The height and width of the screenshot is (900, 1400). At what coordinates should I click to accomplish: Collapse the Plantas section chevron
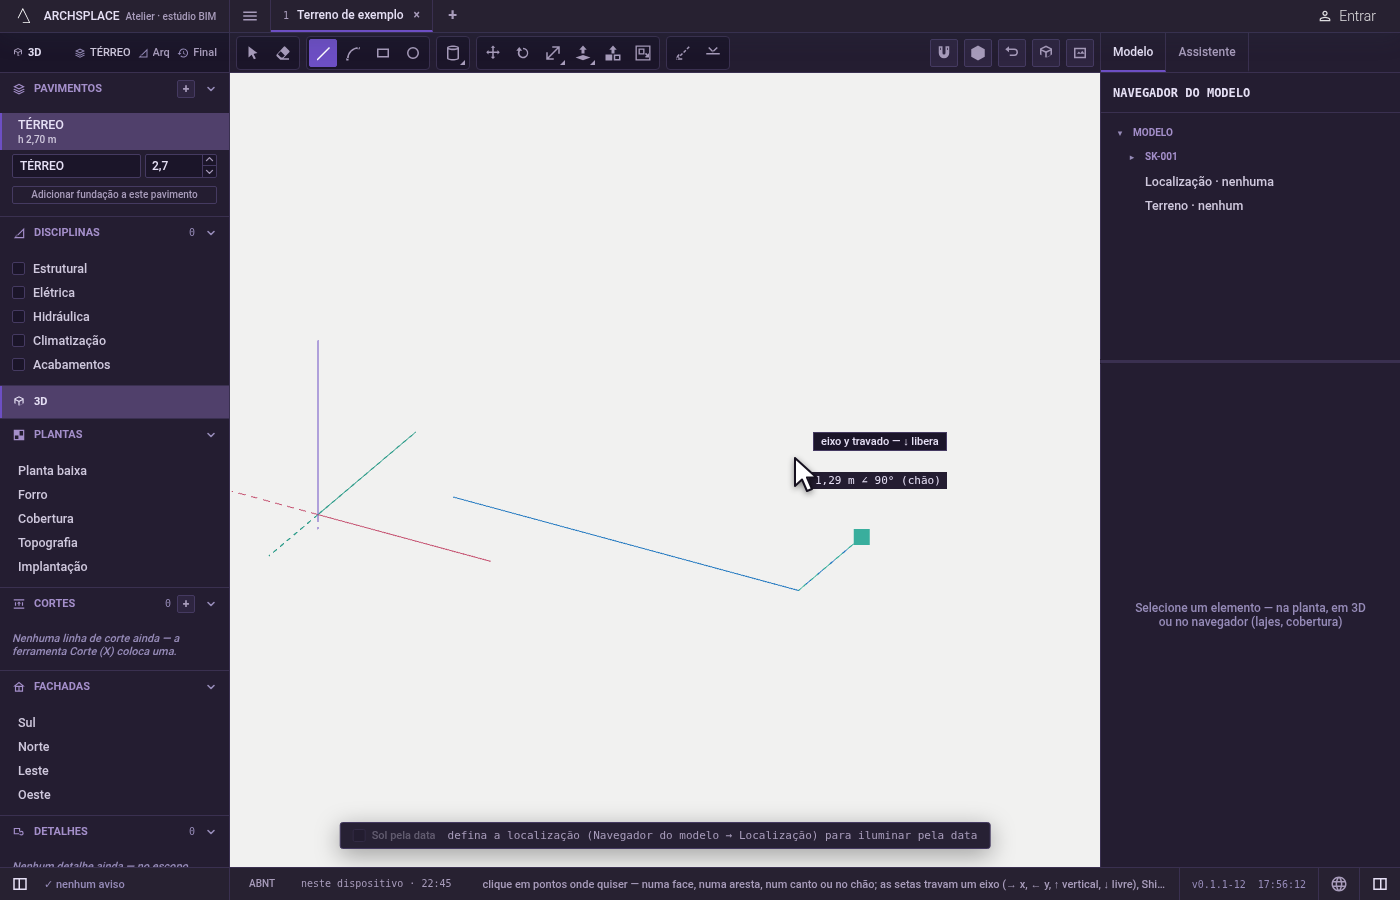coord(211,435)
